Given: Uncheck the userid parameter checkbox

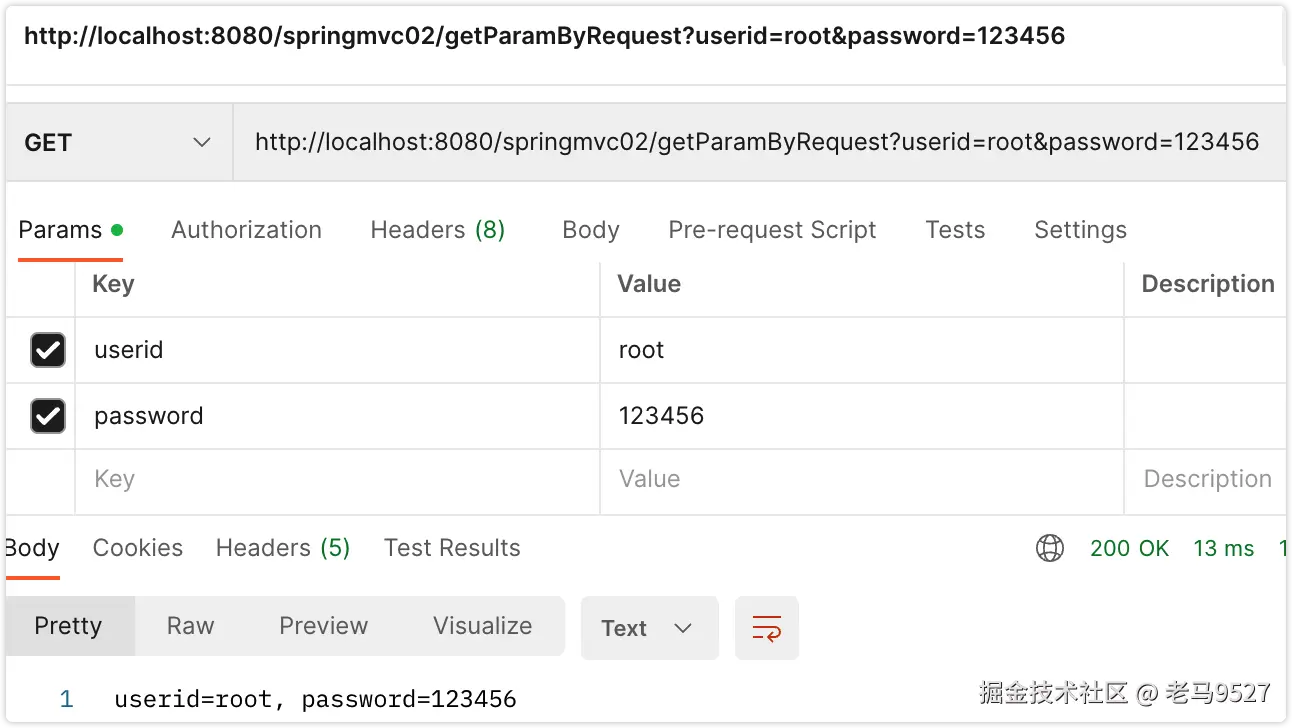Looking at the screenshot, I should (x=48, y=350).
